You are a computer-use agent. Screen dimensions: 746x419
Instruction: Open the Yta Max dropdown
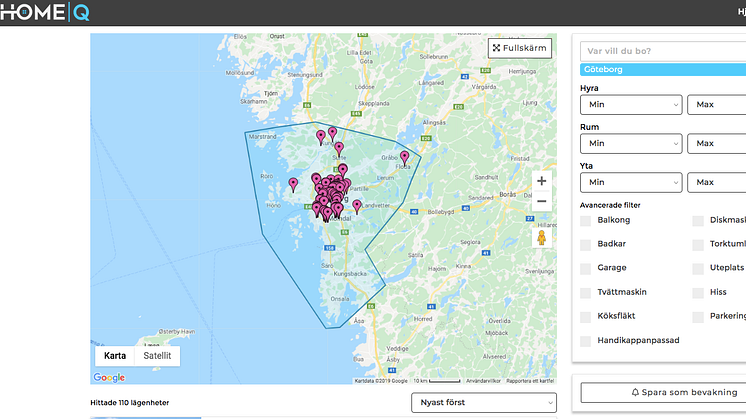(717, 183)
